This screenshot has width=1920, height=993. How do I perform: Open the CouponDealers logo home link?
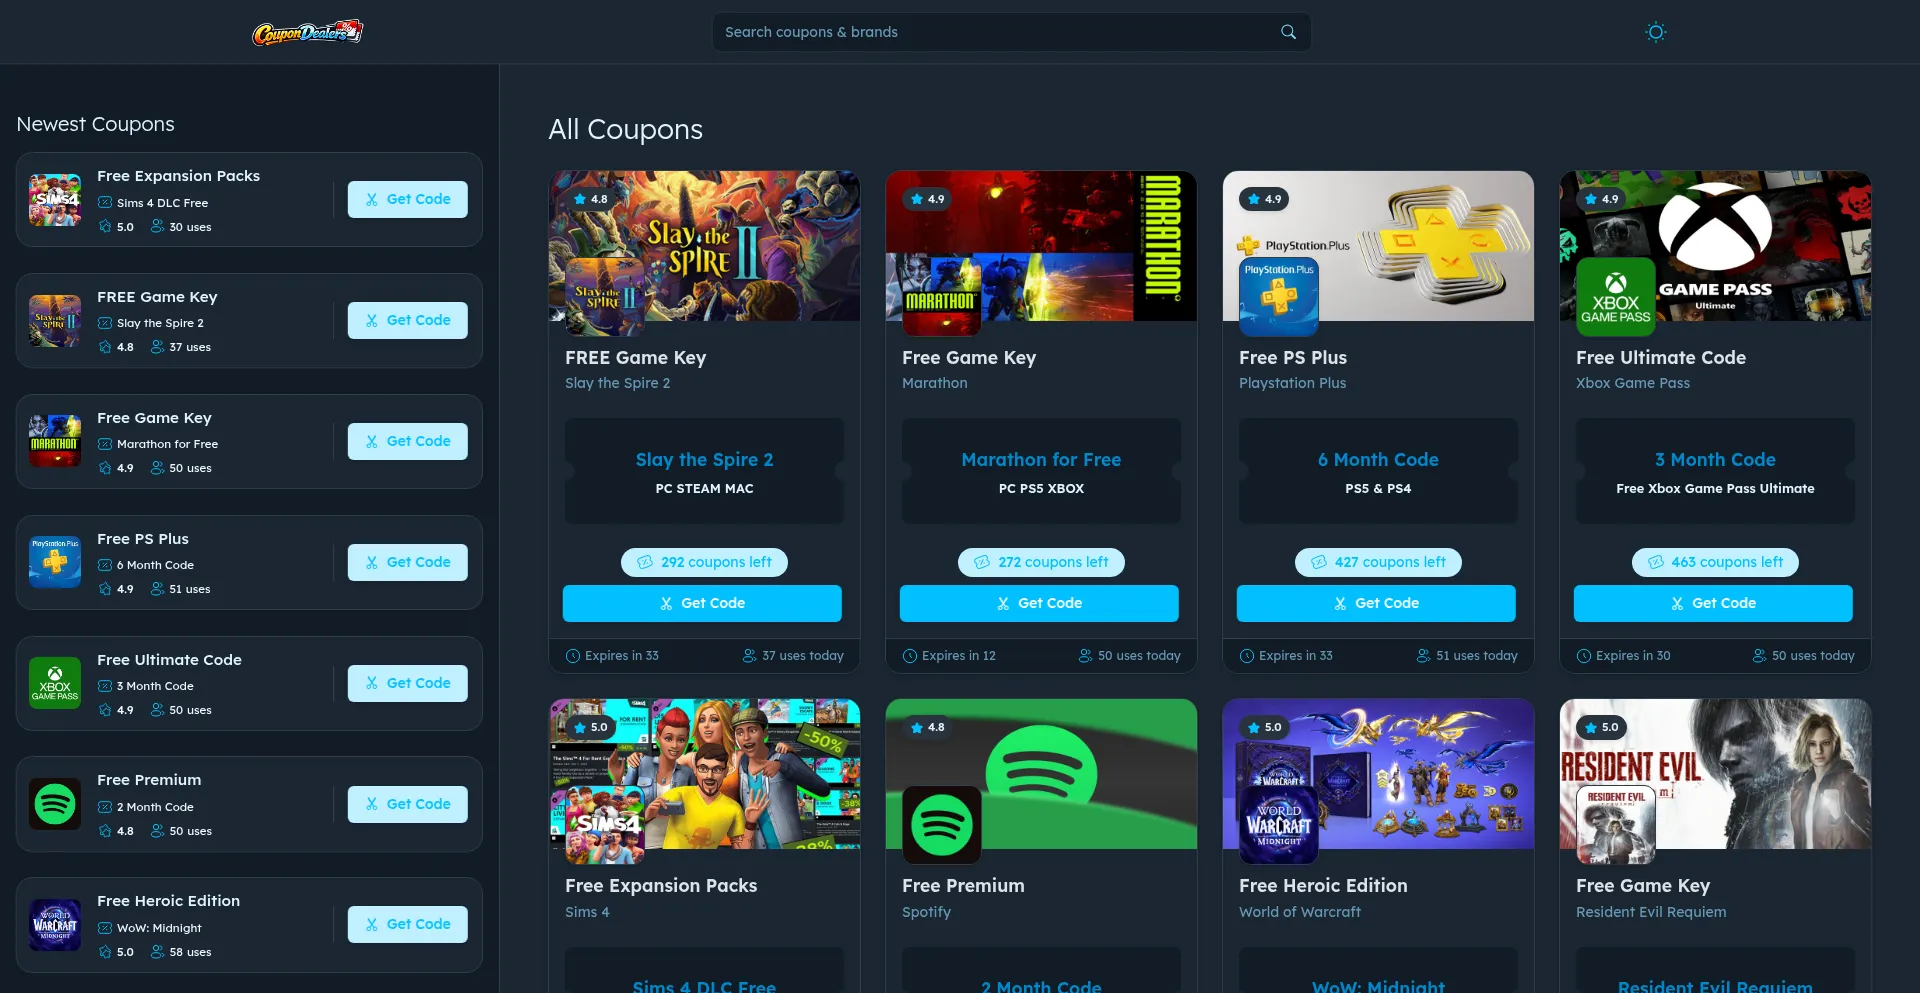click(x=307, y=32)
